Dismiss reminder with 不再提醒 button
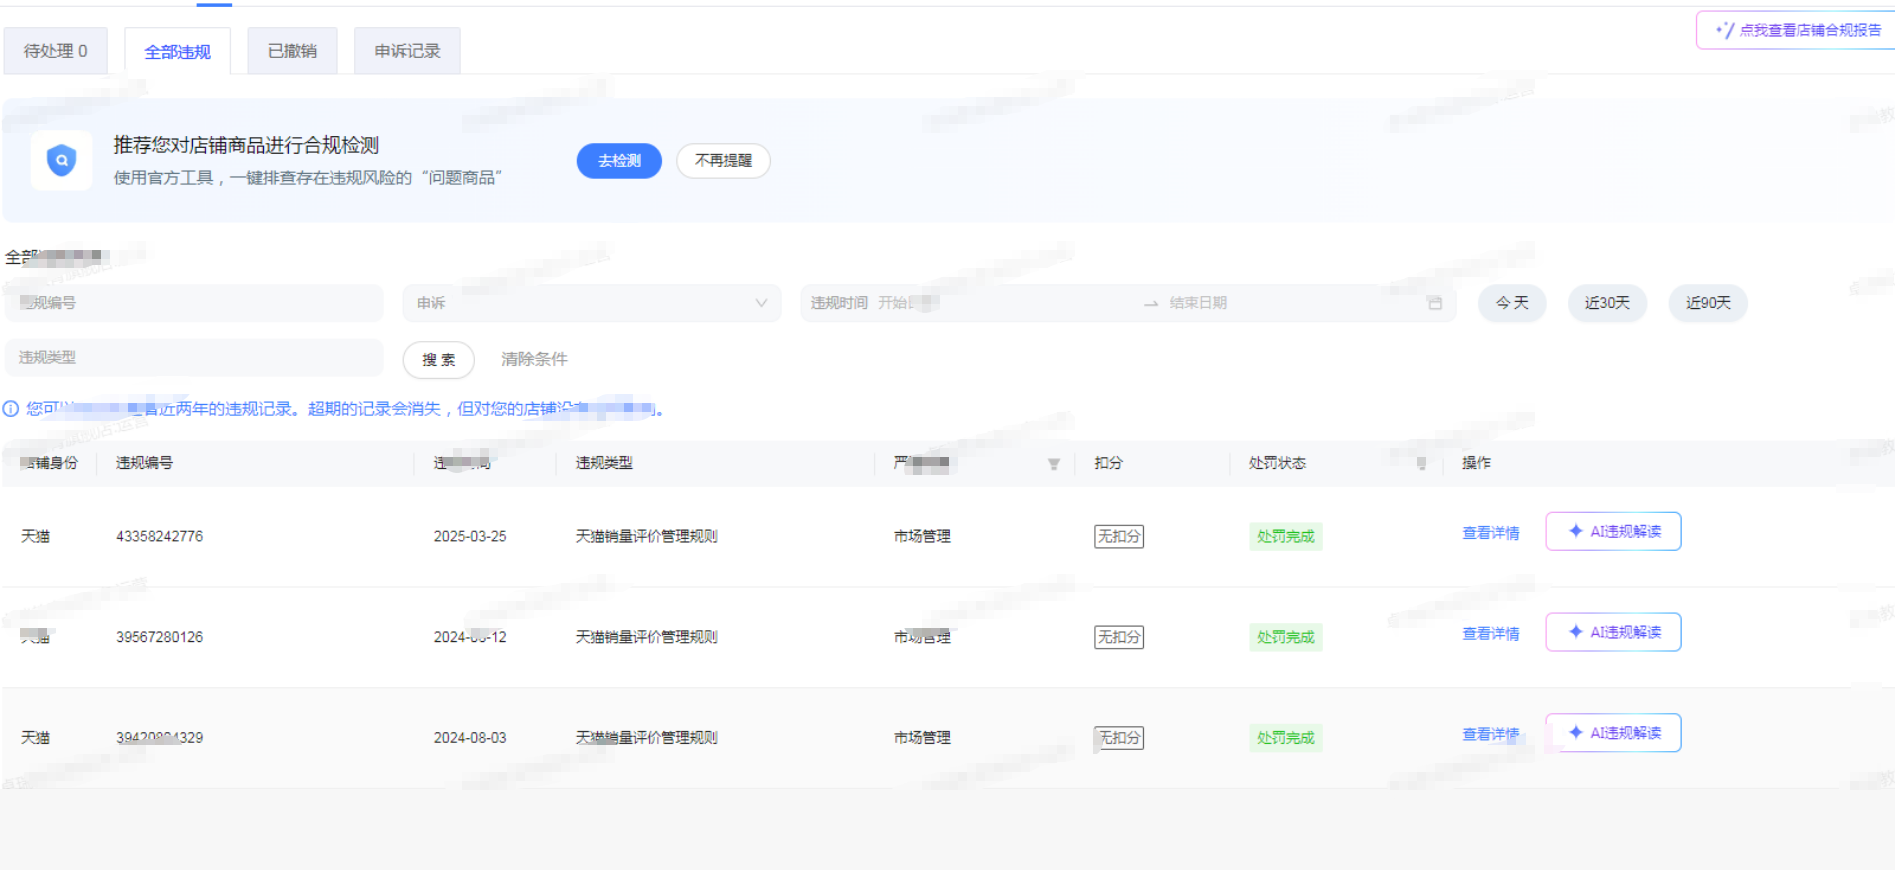 (723, 161)
